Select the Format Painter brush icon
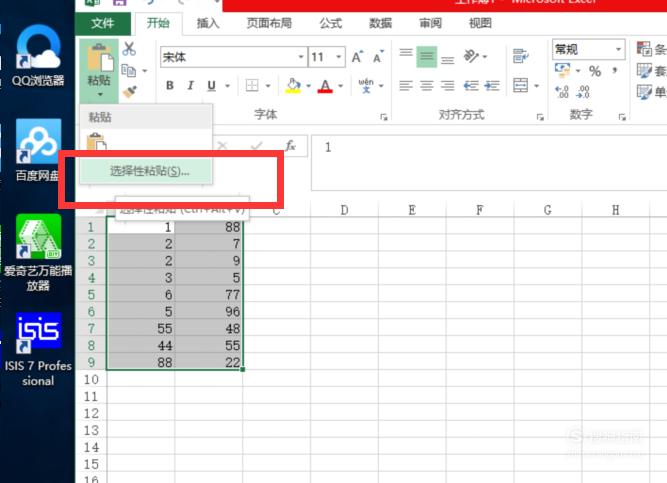This screenshot has height=483, width=667. (129, 91)
